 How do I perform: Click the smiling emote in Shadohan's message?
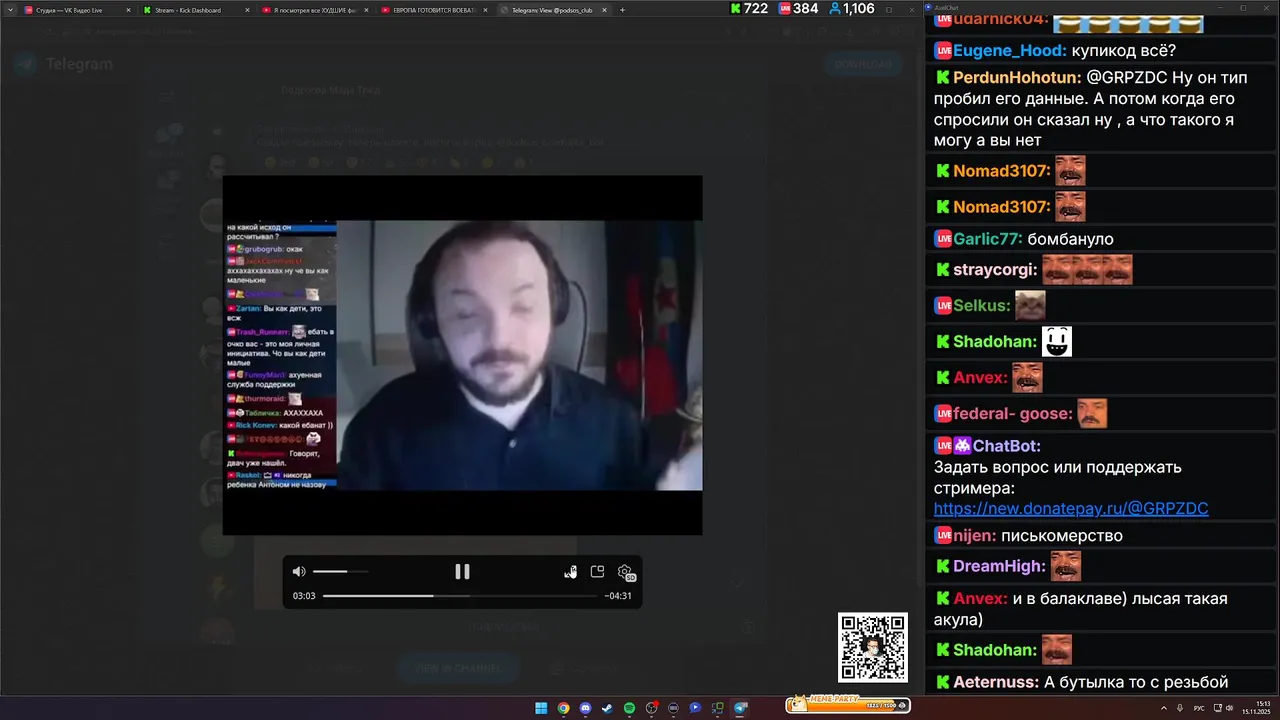coord(1057,341)
